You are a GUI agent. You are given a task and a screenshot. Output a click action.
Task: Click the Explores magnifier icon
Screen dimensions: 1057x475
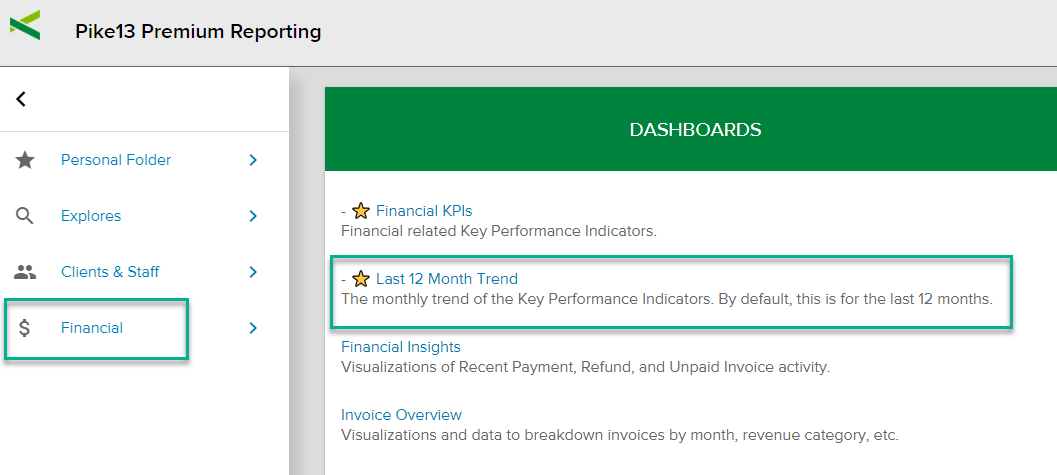tap(25, 216)
